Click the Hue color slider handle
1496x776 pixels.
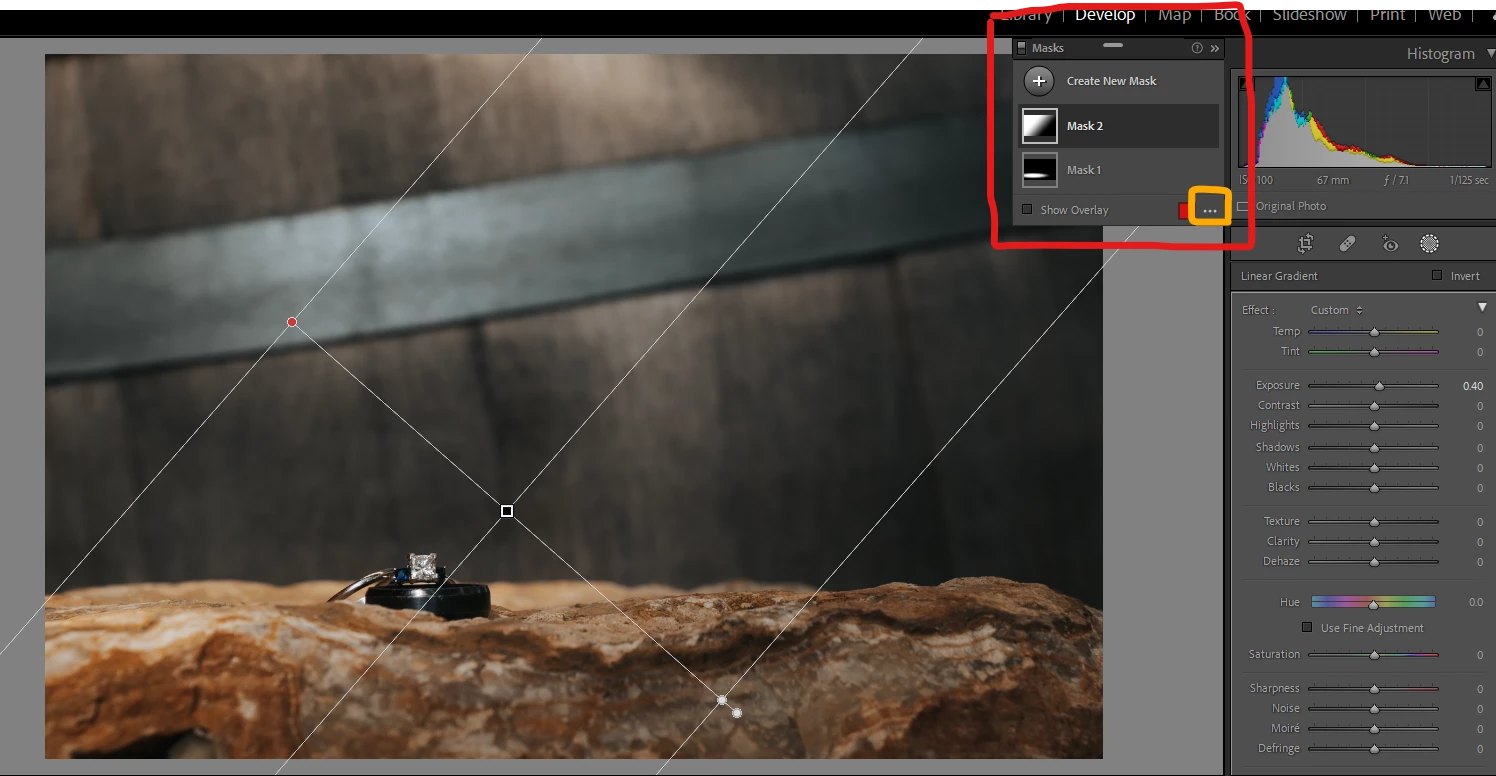coord(1374,604)
